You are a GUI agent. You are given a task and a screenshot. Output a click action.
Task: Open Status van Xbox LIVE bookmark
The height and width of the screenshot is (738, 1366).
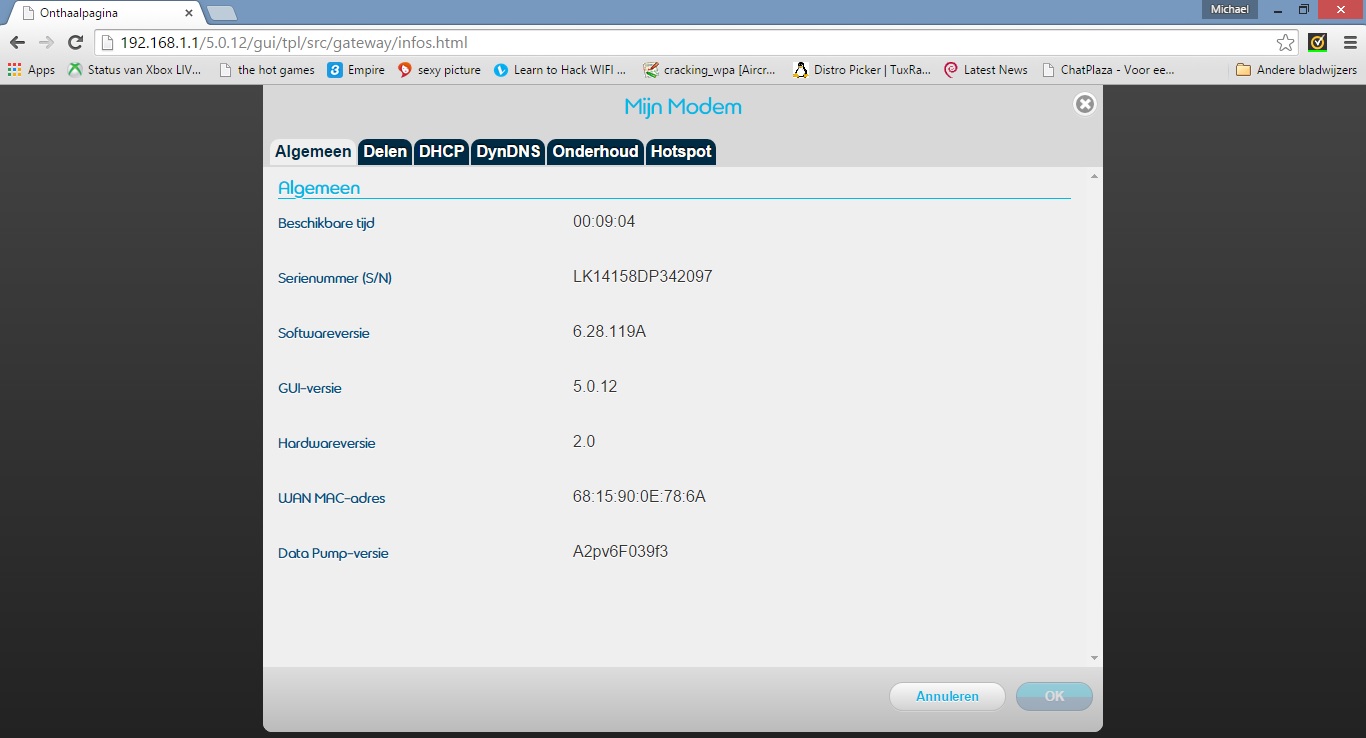pos(134,70)
